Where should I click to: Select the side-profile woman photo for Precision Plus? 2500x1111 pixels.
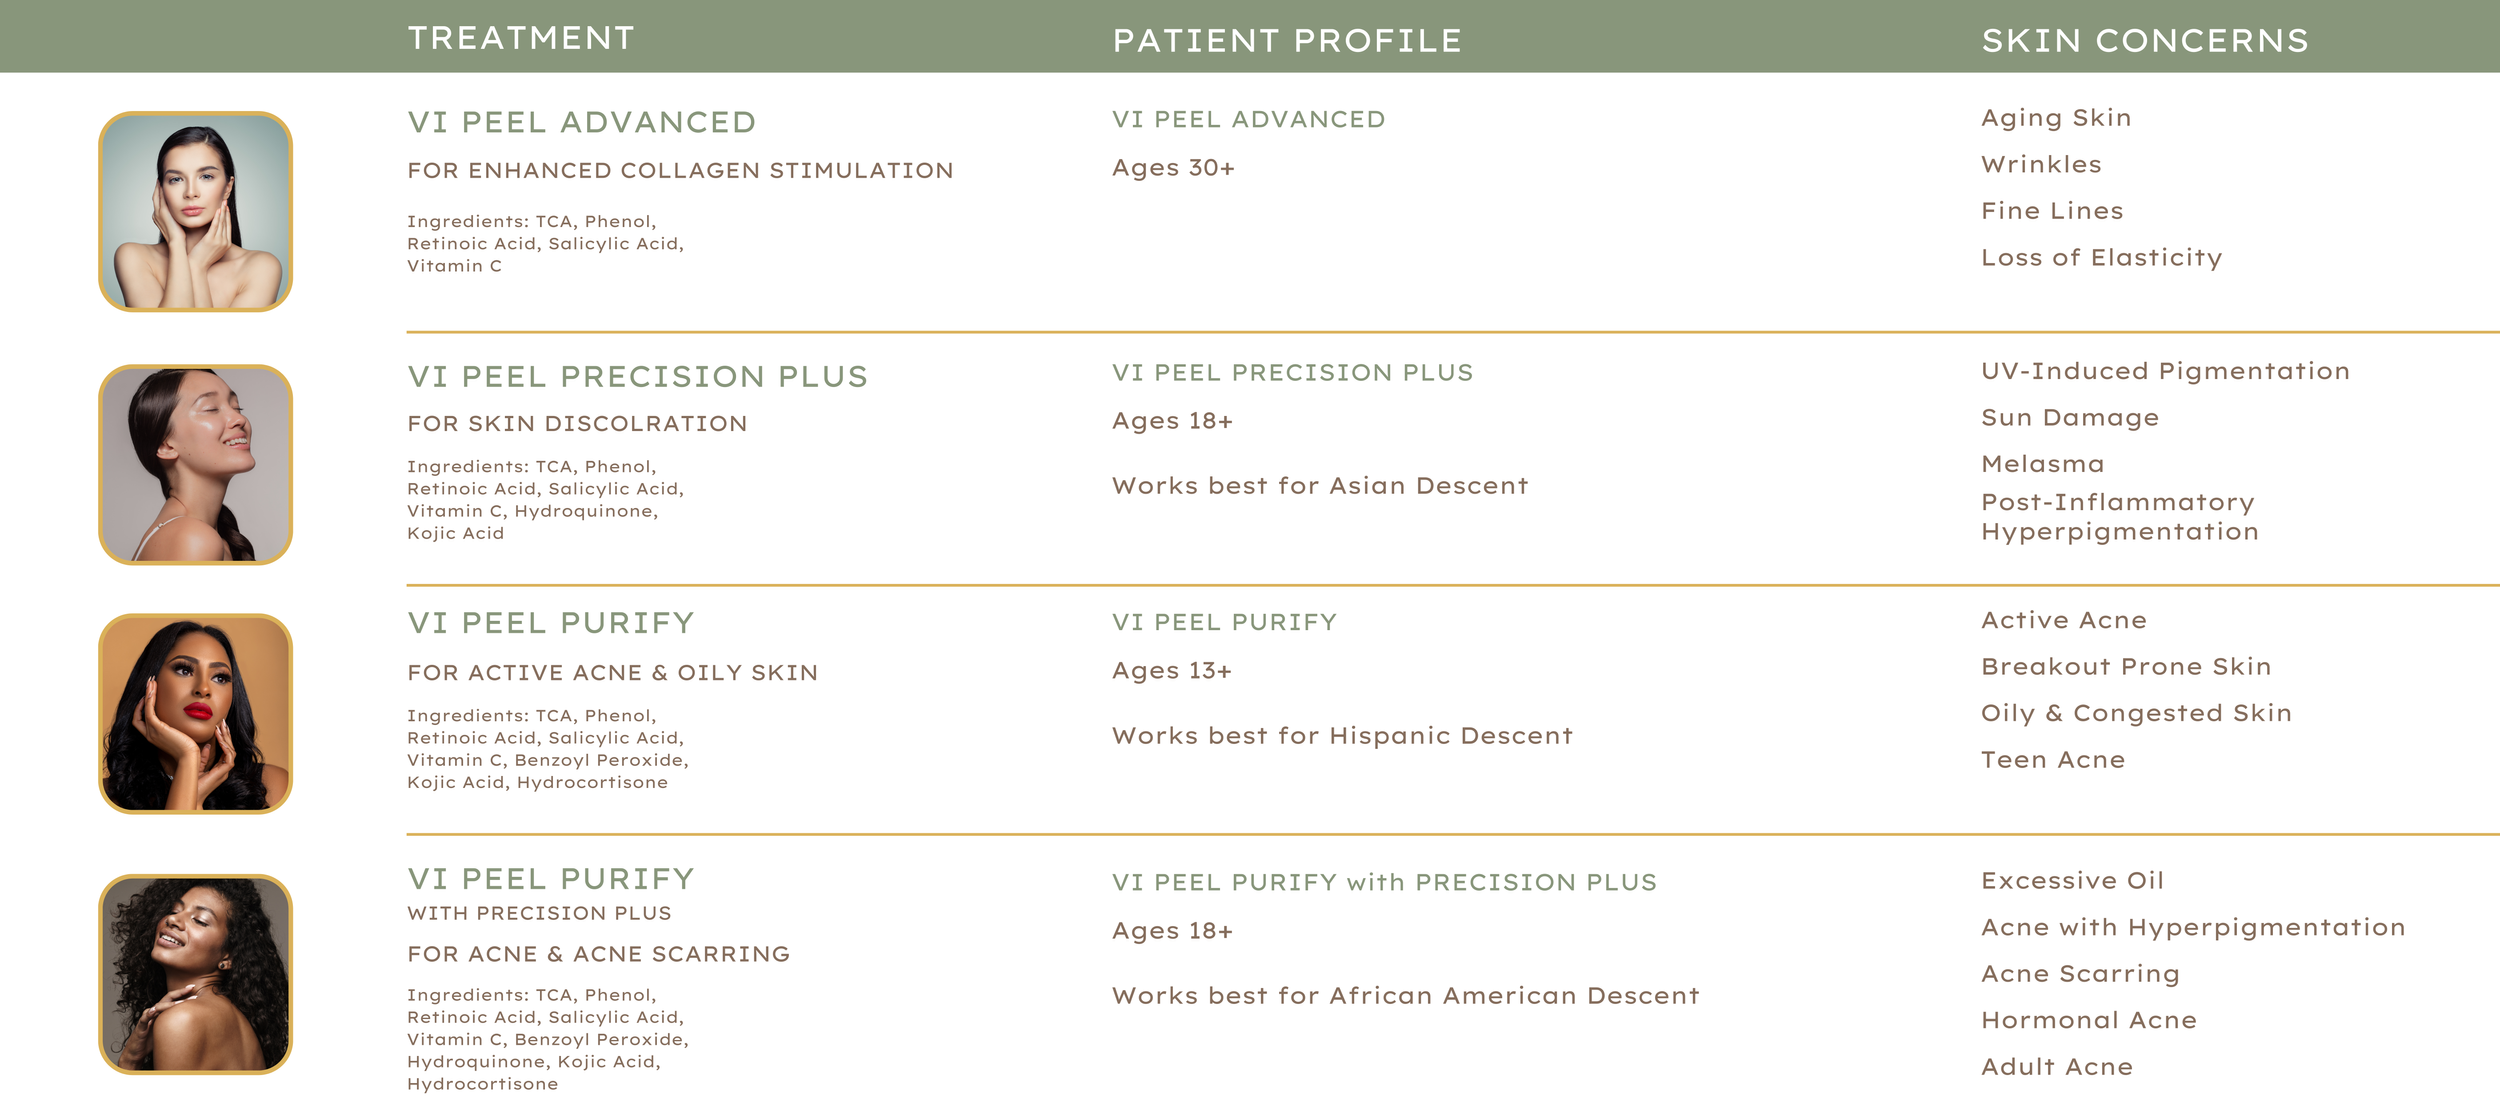click(195, 465)
